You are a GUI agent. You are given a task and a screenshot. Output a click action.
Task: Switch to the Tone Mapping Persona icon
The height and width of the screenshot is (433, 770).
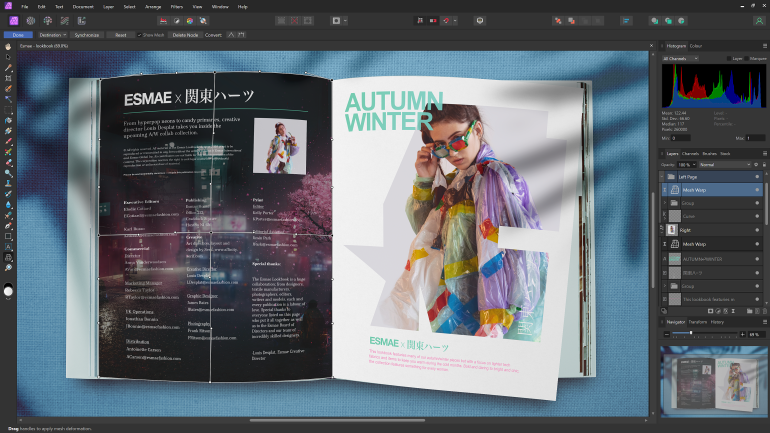[64, 21]
